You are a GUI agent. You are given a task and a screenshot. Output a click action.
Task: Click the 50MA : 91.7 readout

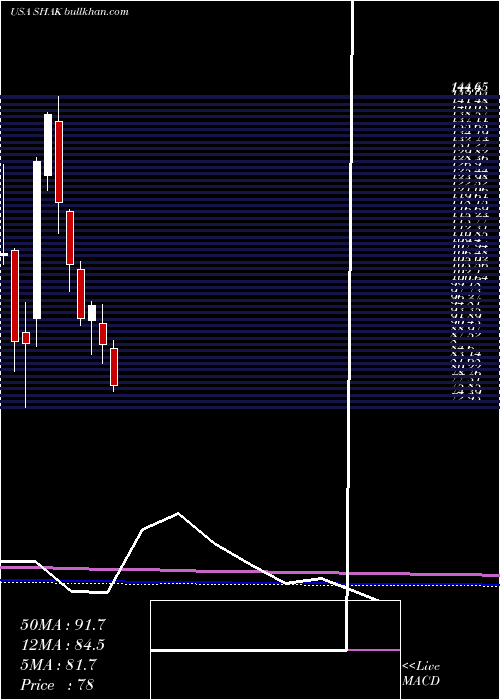pos(63,625)
